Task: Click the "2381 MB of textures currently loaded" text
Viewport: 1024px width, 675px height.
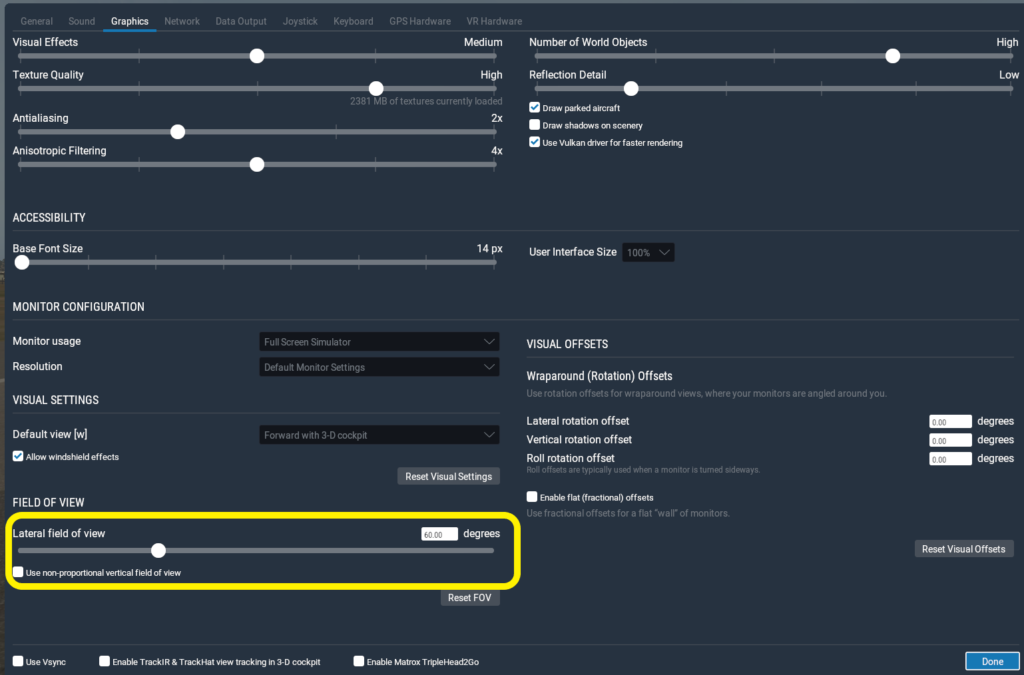Action: click(x=426, y=101)
